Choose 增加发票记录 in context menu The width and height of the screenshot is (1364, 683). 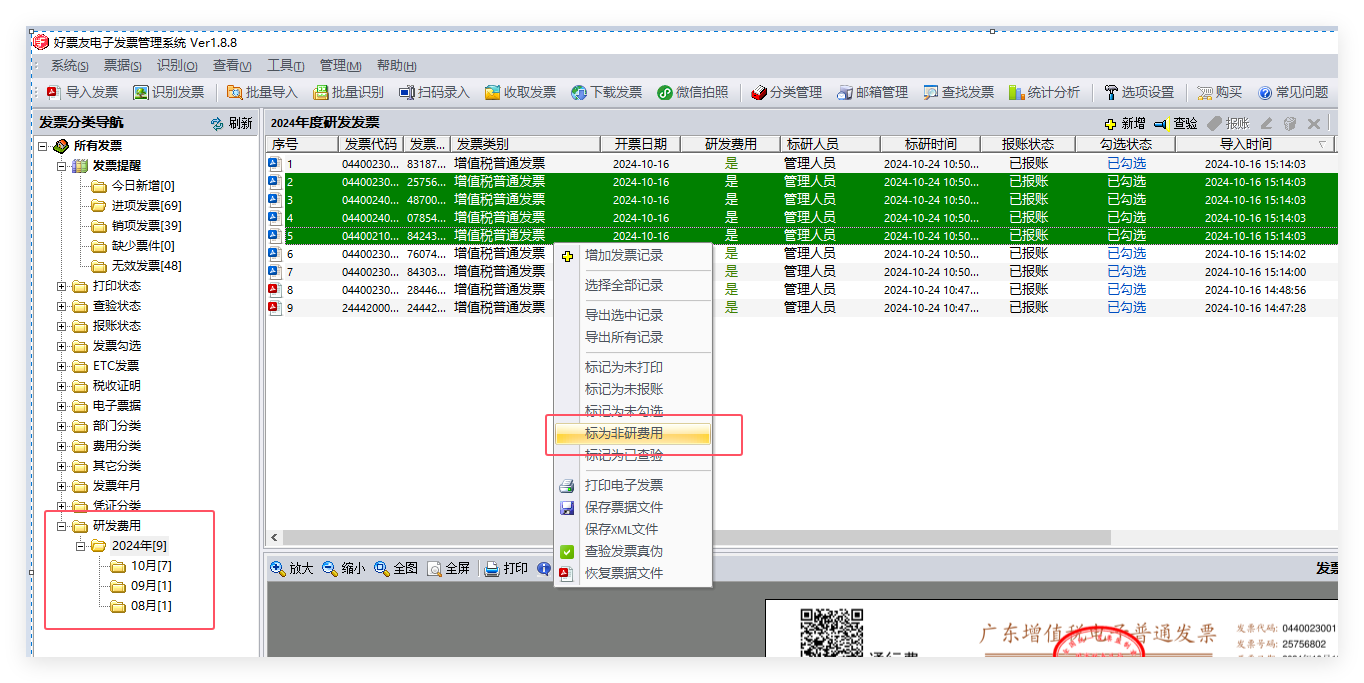coord(633,255)
